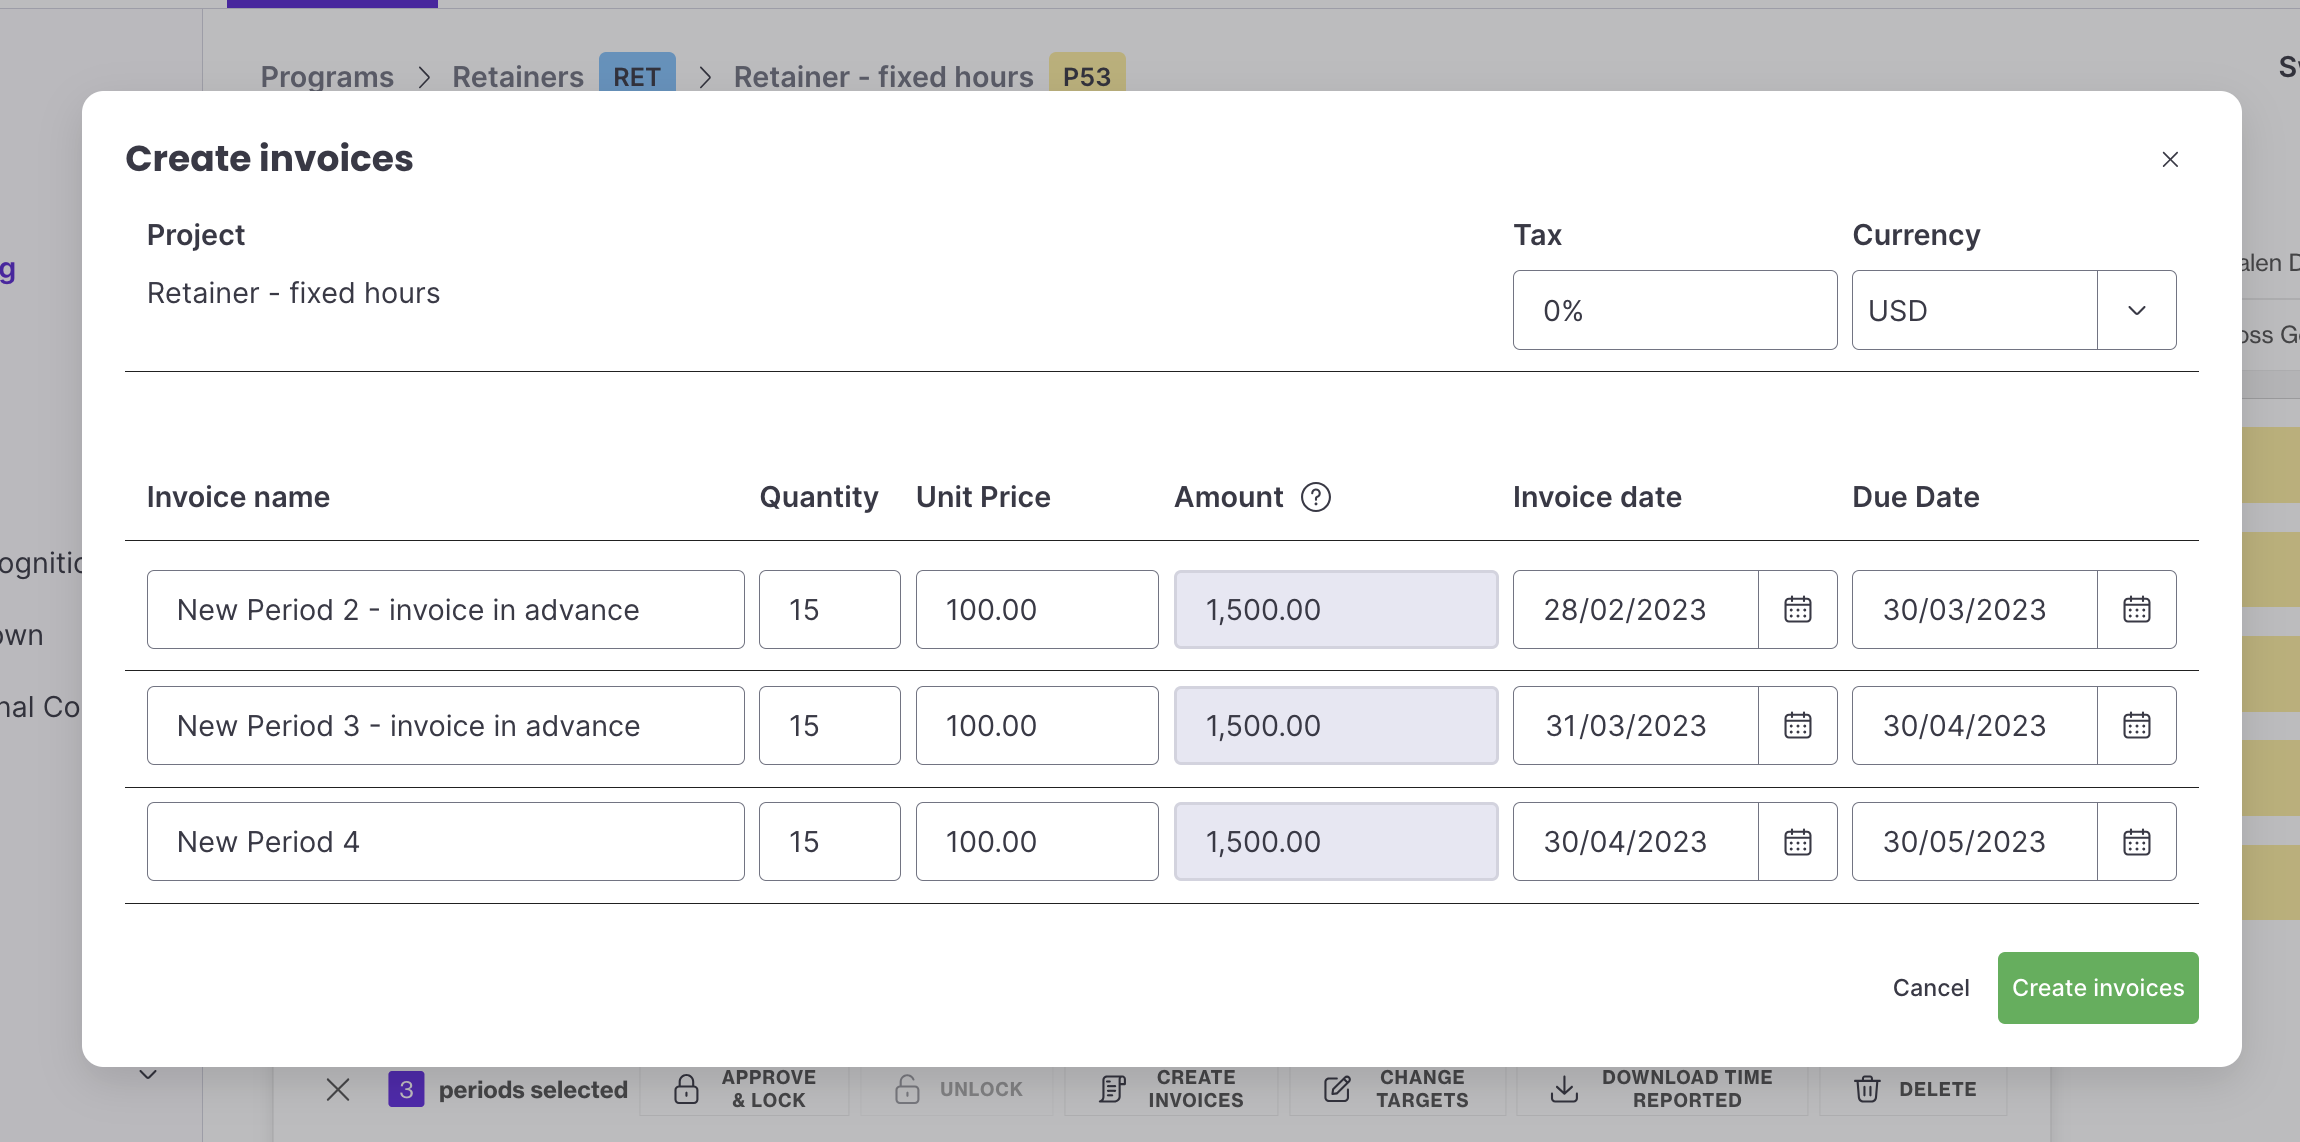Click the Unlock action in bottom bar
Image resolution: width=2300 pixels, height=1142 pixels.
[x=958, y=1089]
